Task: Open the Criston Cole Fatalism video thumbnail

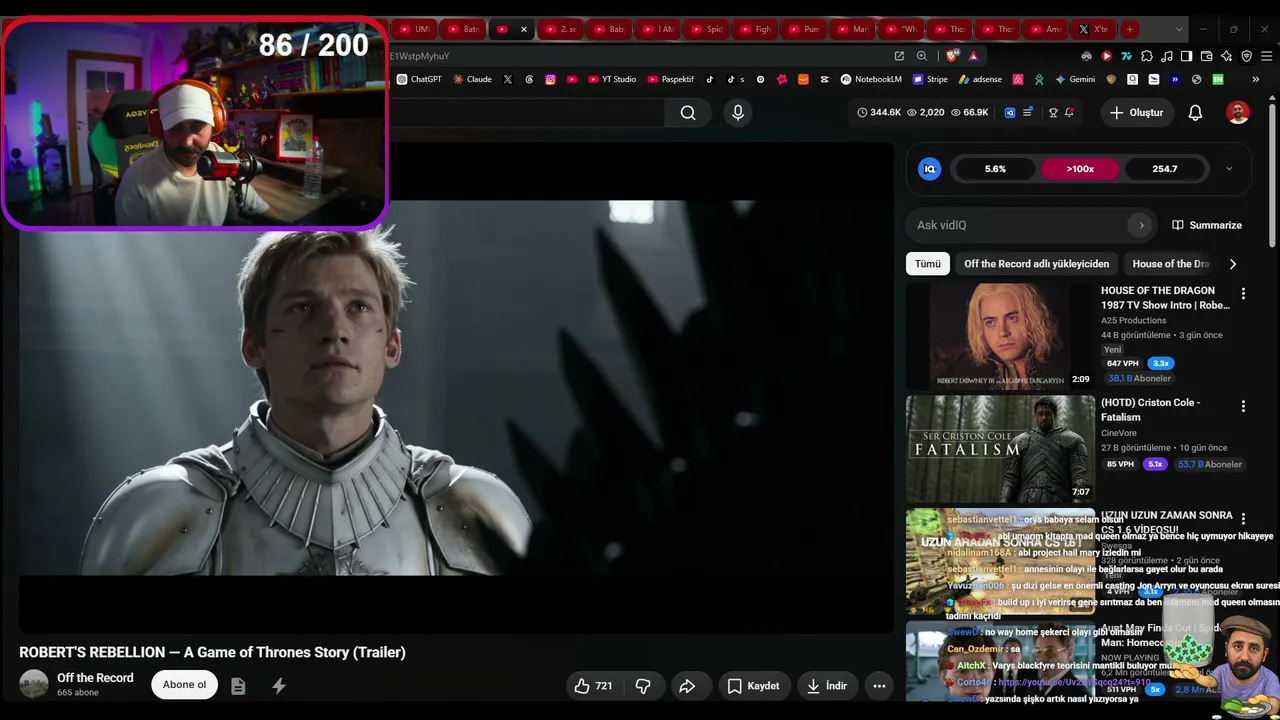Action: pos(1001,449)
